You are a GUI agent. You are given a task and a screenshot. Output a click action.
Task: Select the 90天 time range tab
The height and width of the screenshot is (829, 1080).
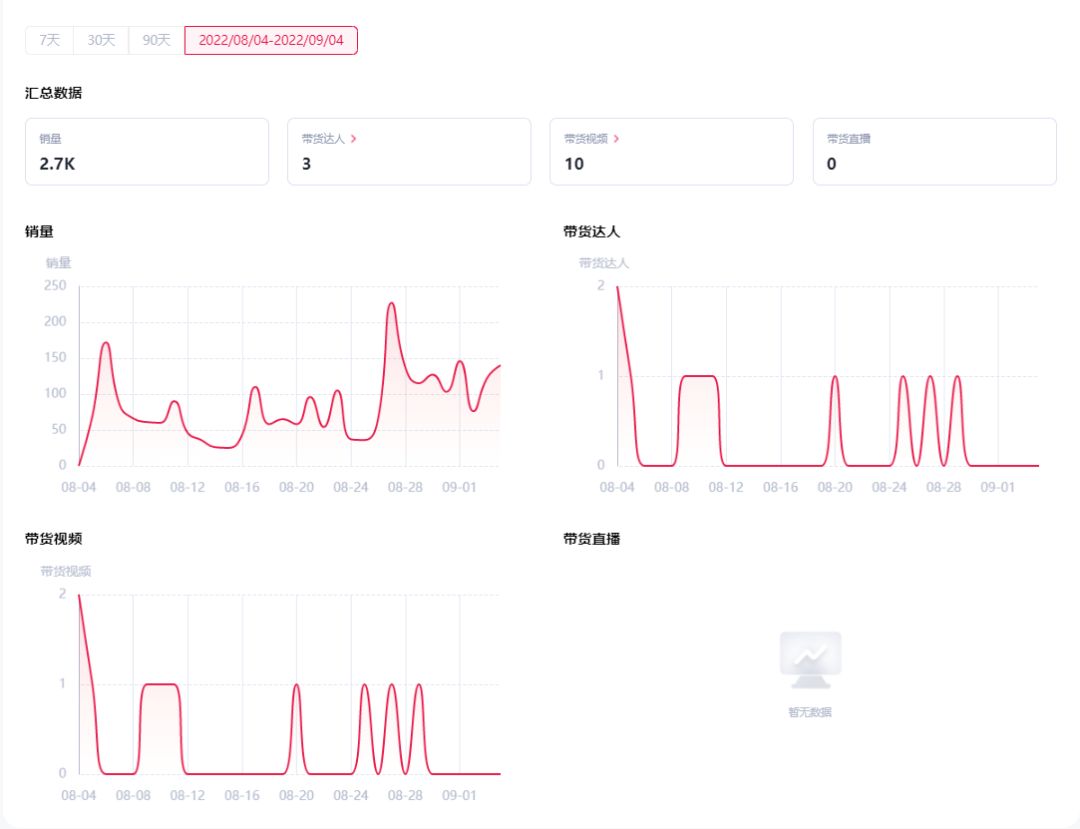(x=157, y=40)
